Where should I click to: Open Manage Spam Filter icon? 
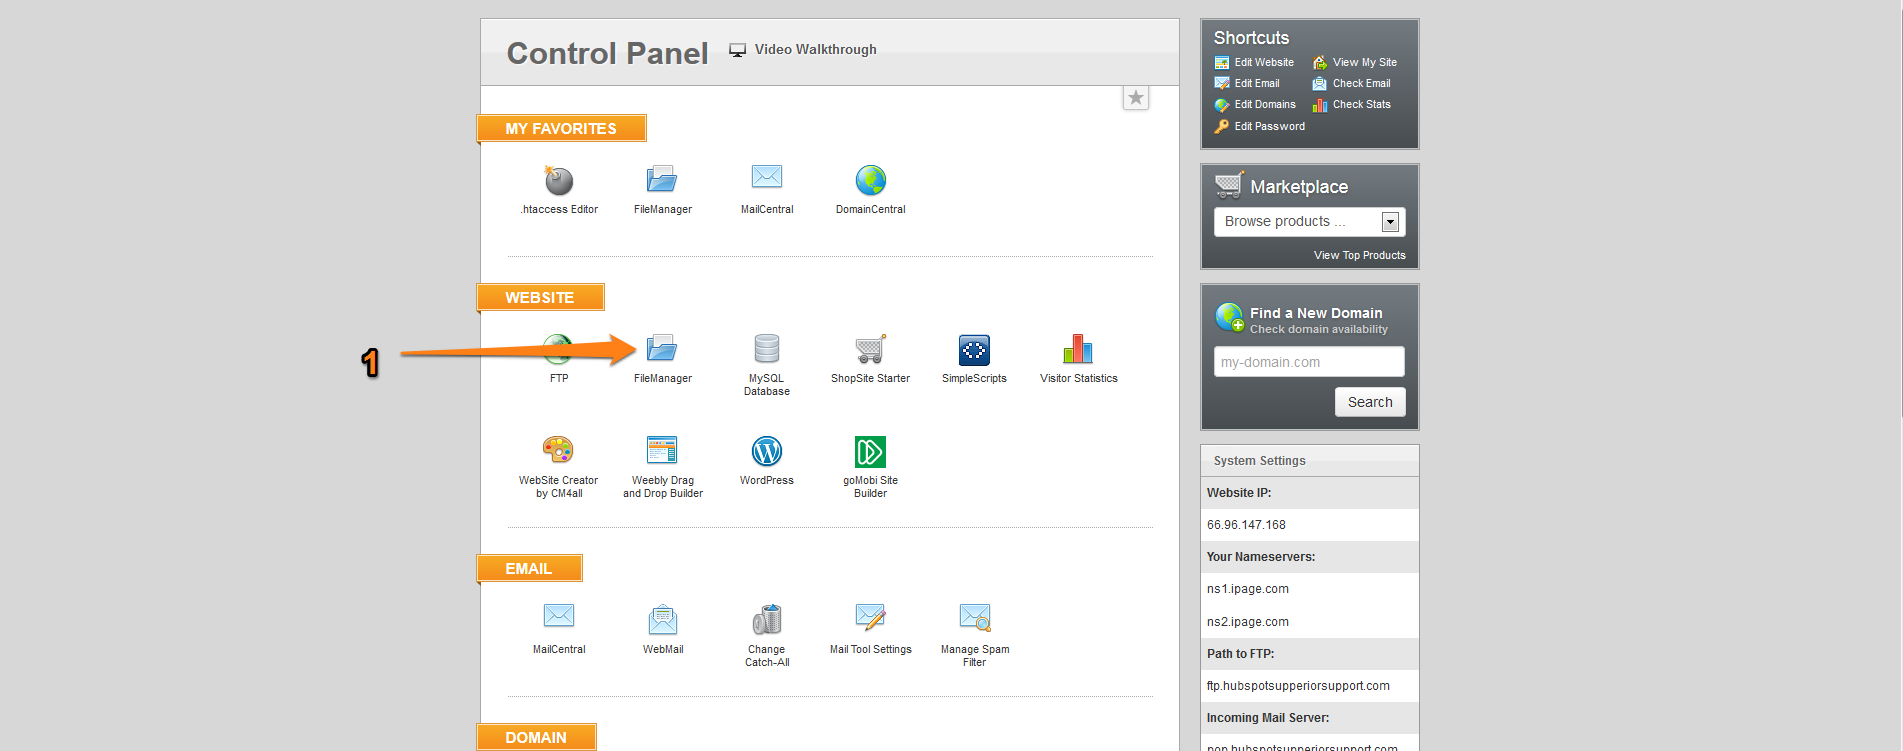(x=975, y=617)
